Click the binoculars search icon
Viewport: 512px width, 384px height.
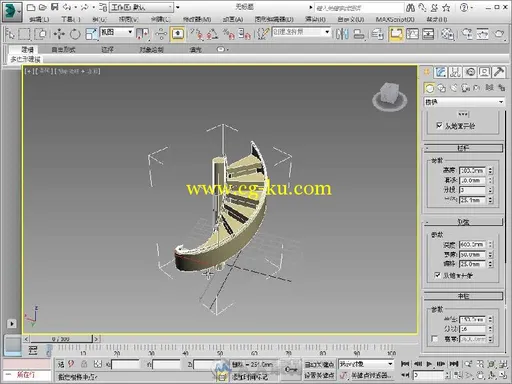411,7
